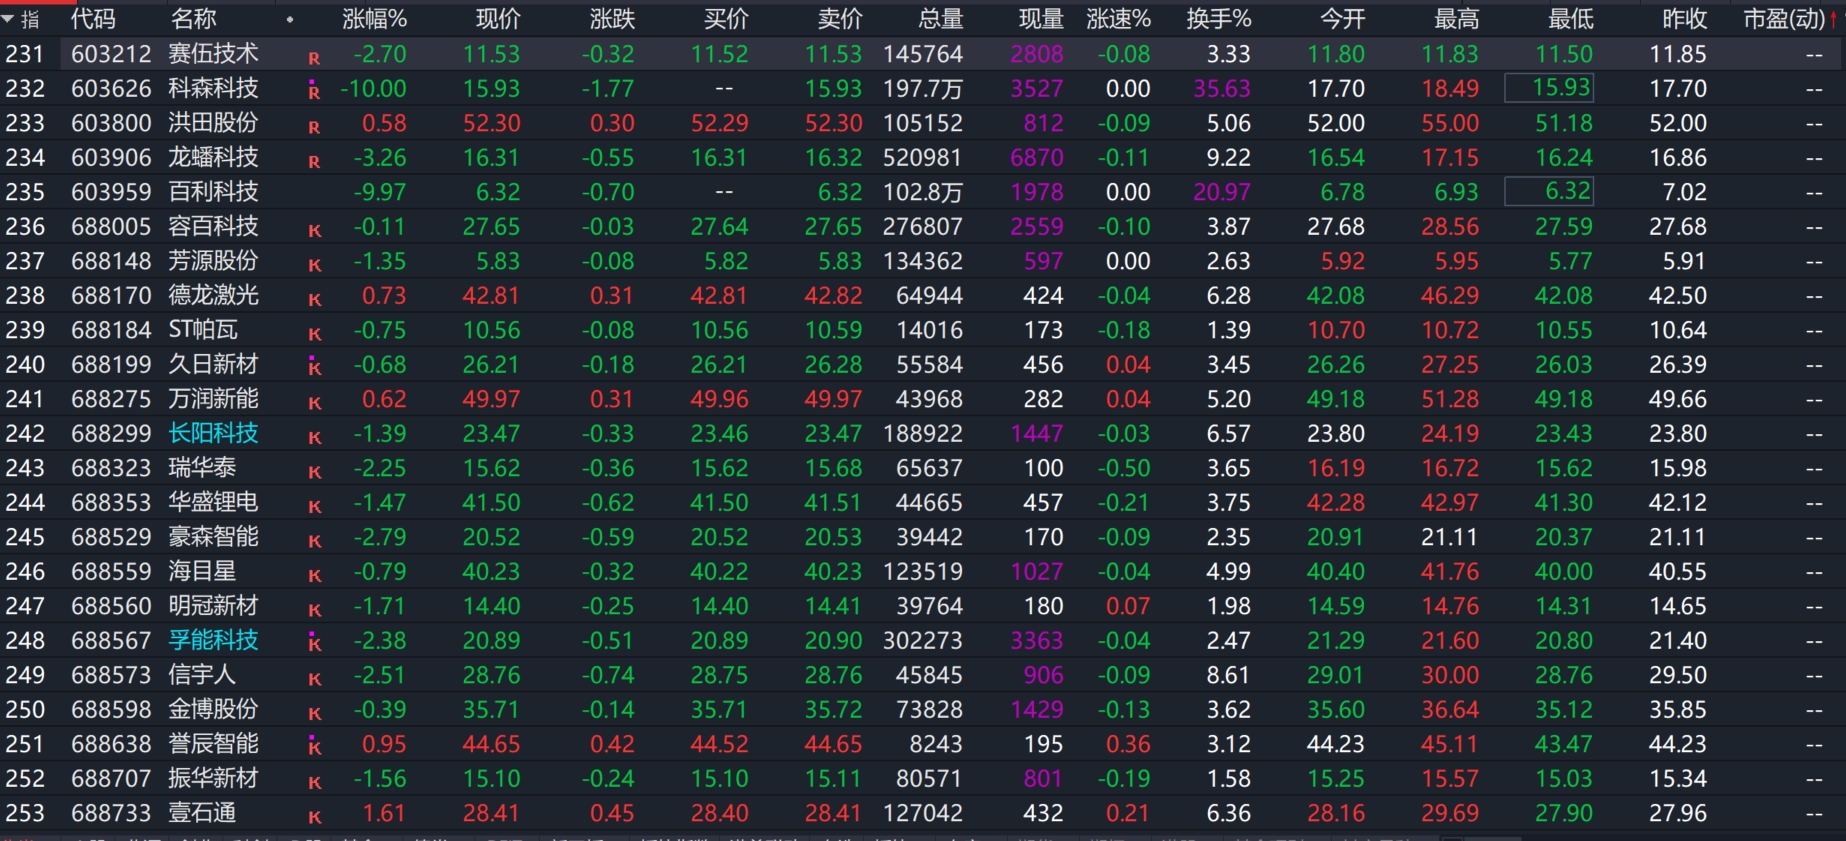Select stock code 688733
The width and height of the screenshot is (1846, 841).
pyautogui.click(x=111, y=813)
